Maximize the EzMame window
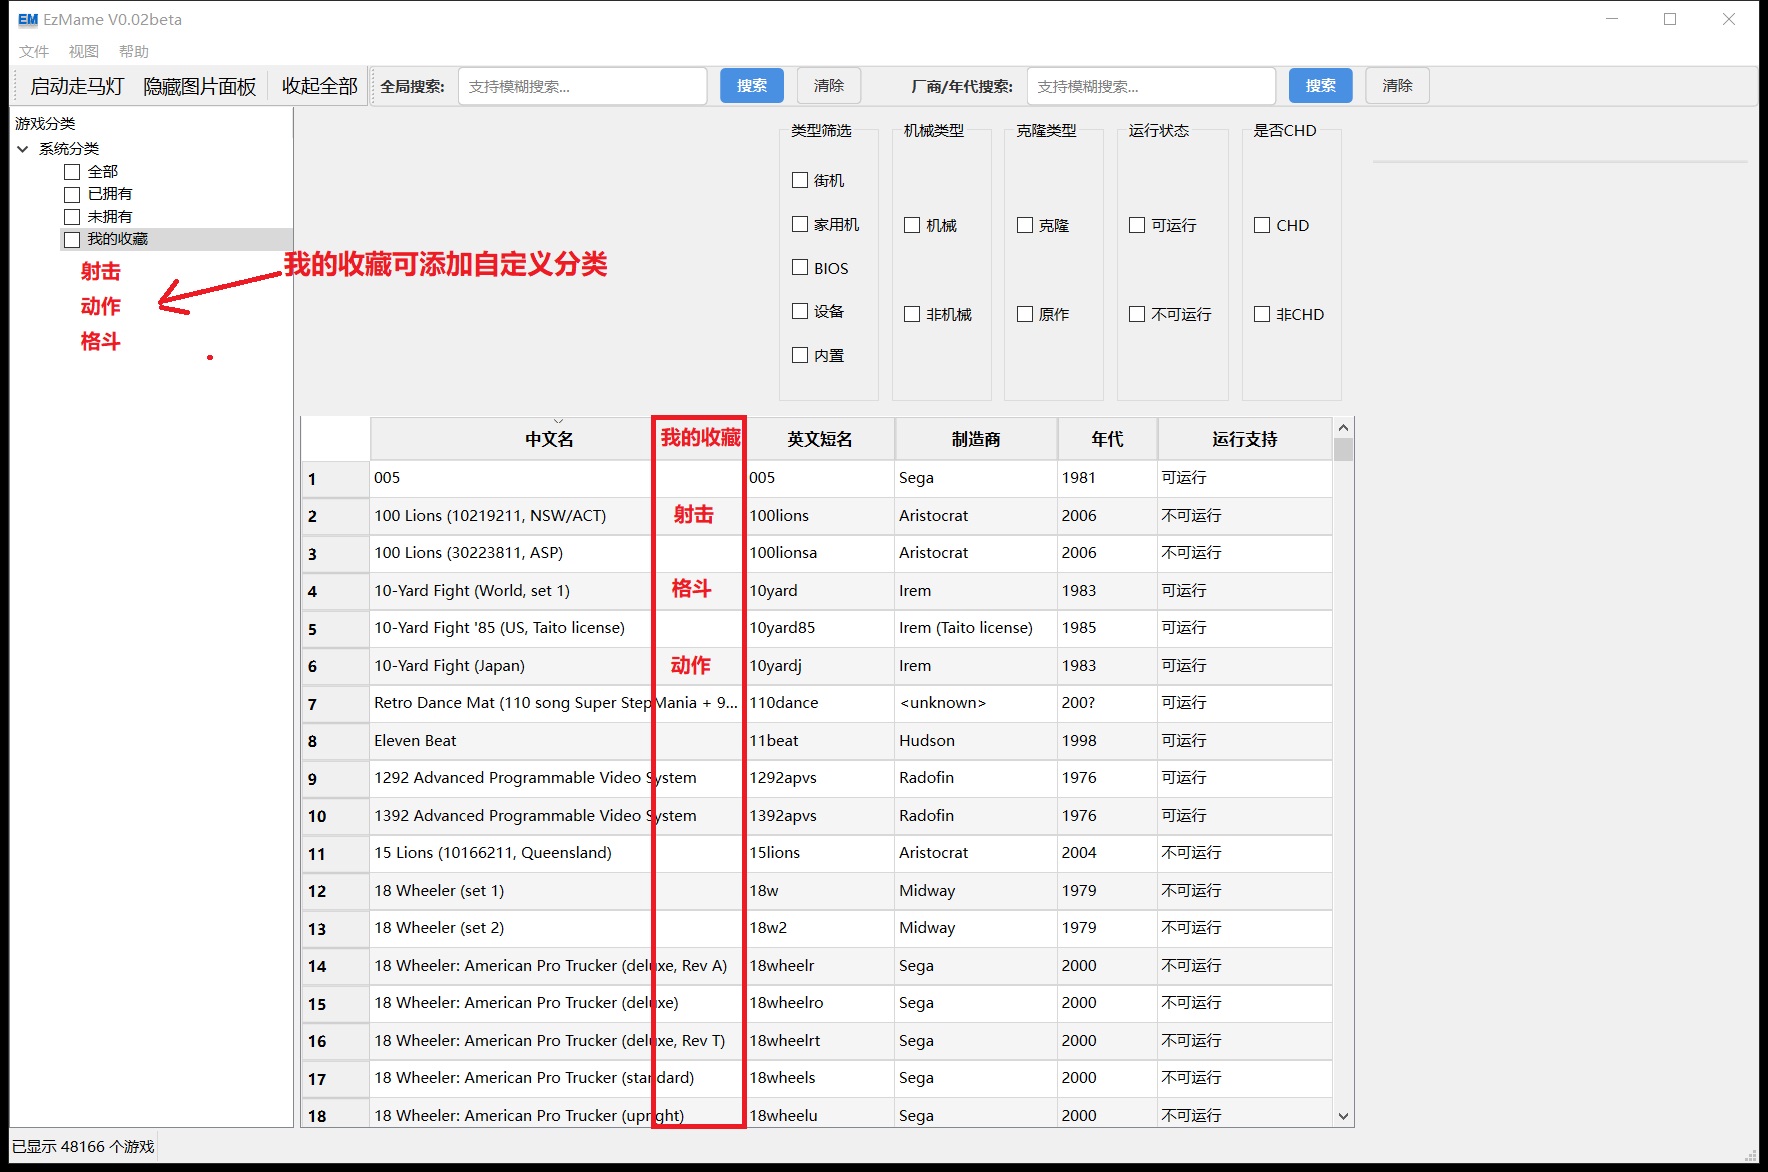The width and height of the screenshot is (1768, 1172). (1670, 19)
